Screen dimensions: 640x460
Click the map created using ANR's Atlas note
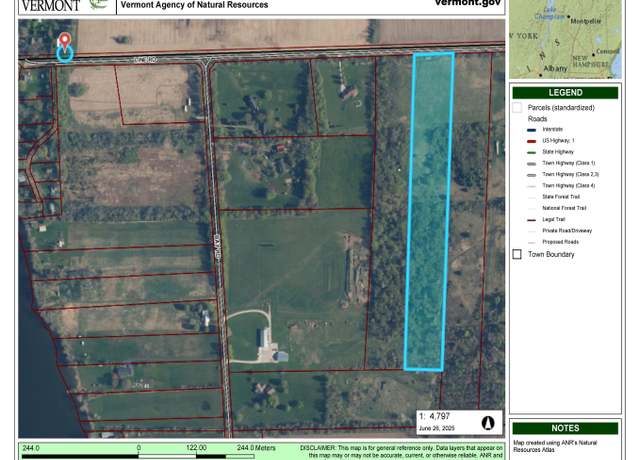coord(555,446)
